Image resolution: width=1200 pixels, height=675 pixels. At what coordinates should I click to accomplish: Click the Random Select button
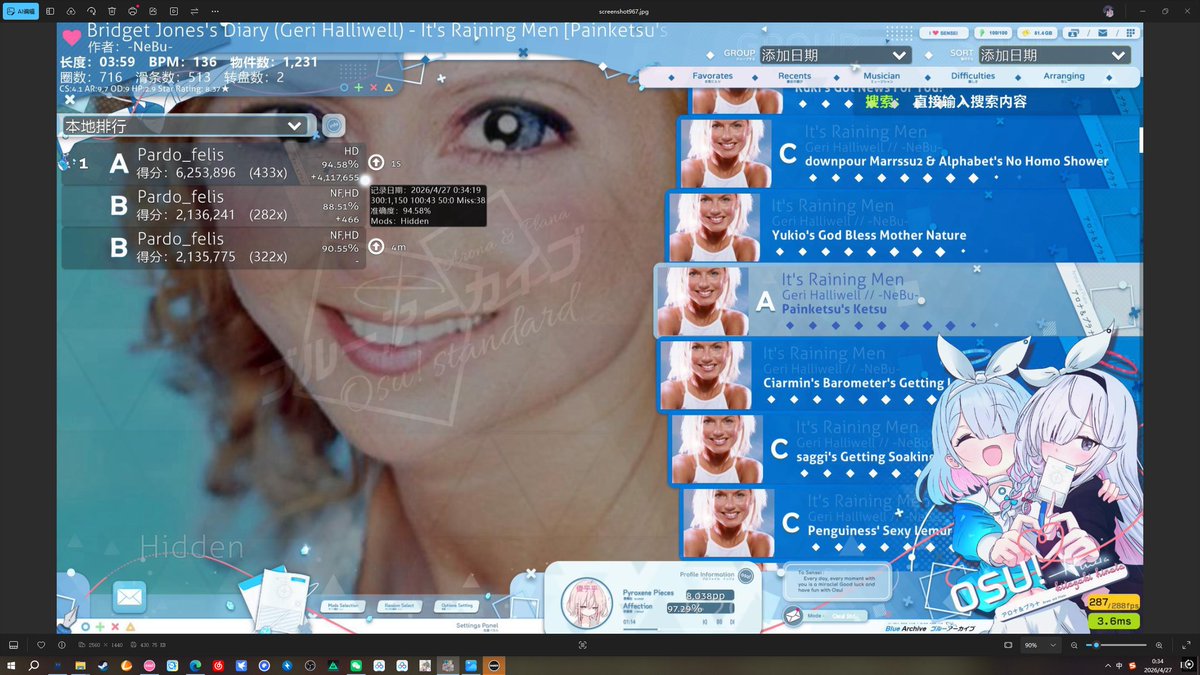tap(400, 606)
